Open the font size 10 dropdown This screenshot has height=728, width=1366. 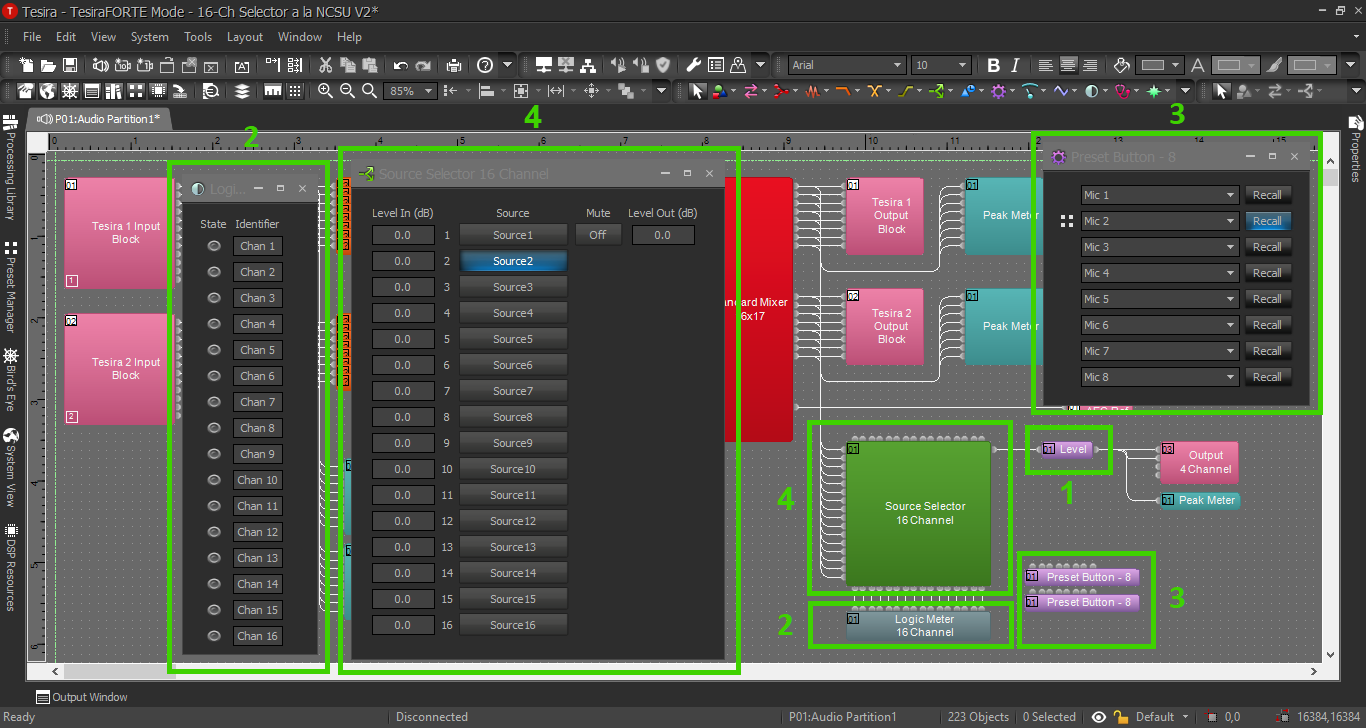click(941, 65)
